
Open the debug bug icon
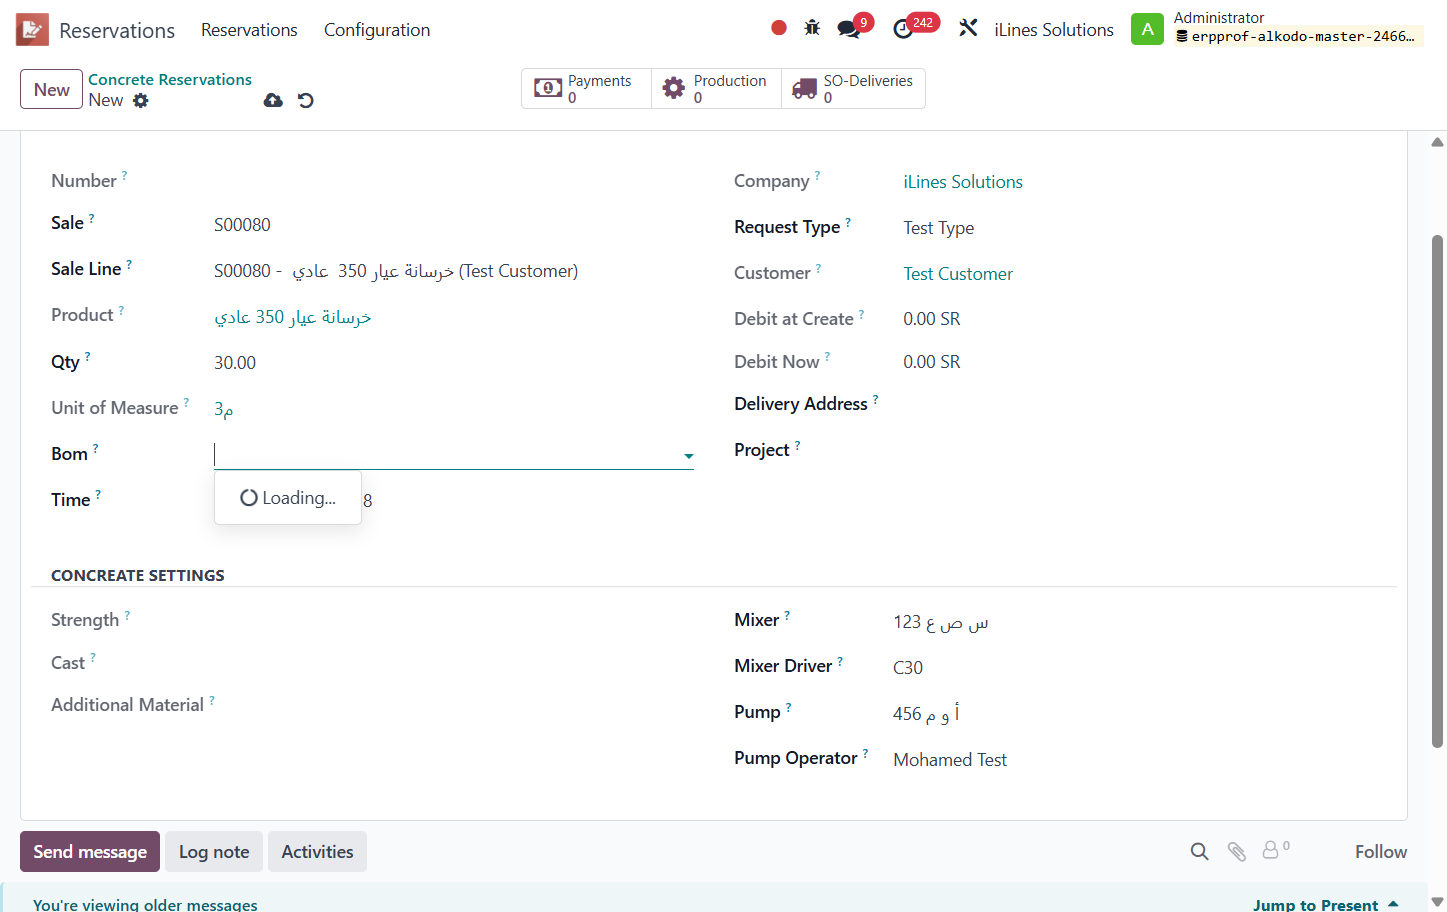coord(812,28)
